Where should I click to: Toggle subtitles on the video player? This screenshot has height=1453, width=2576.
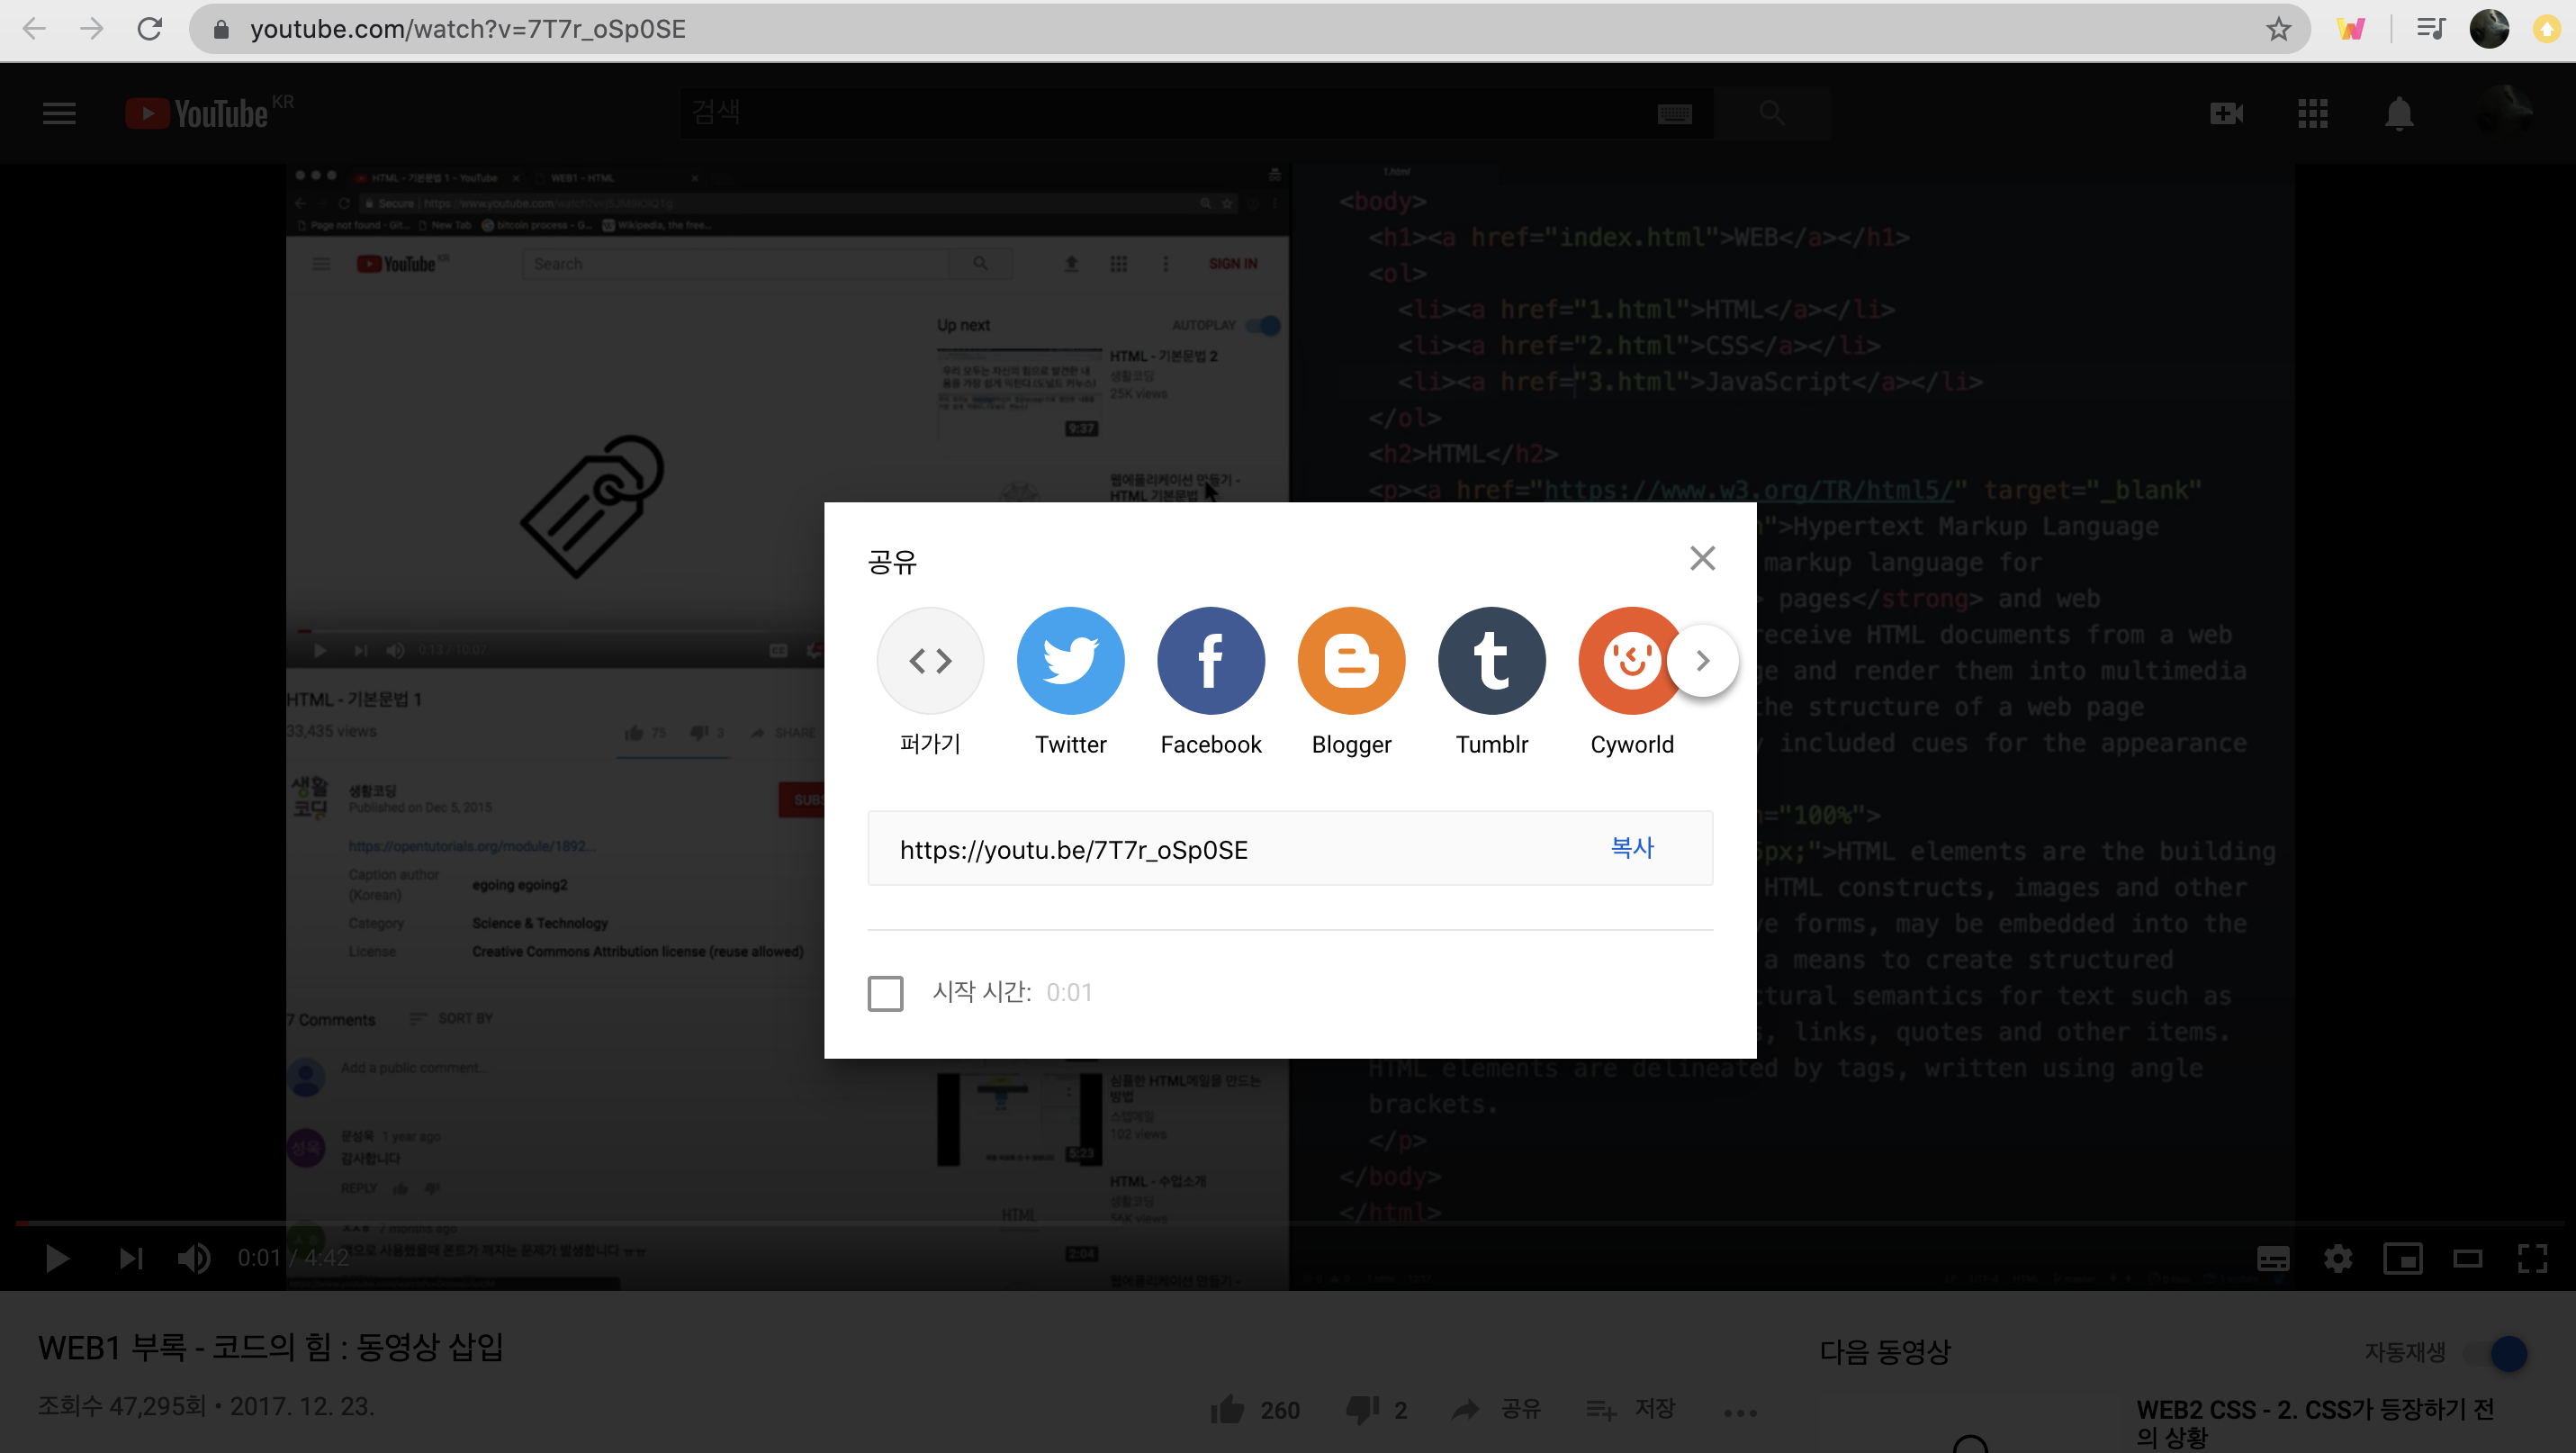coord(2273,1258)
